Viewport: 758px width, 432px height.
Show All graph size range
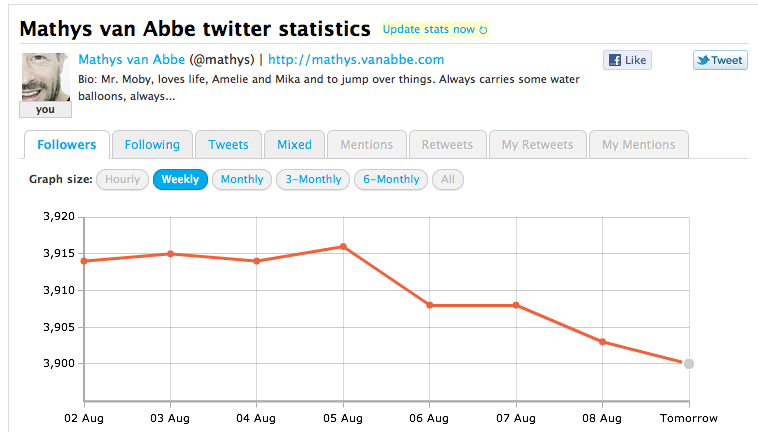coord(447,180)
